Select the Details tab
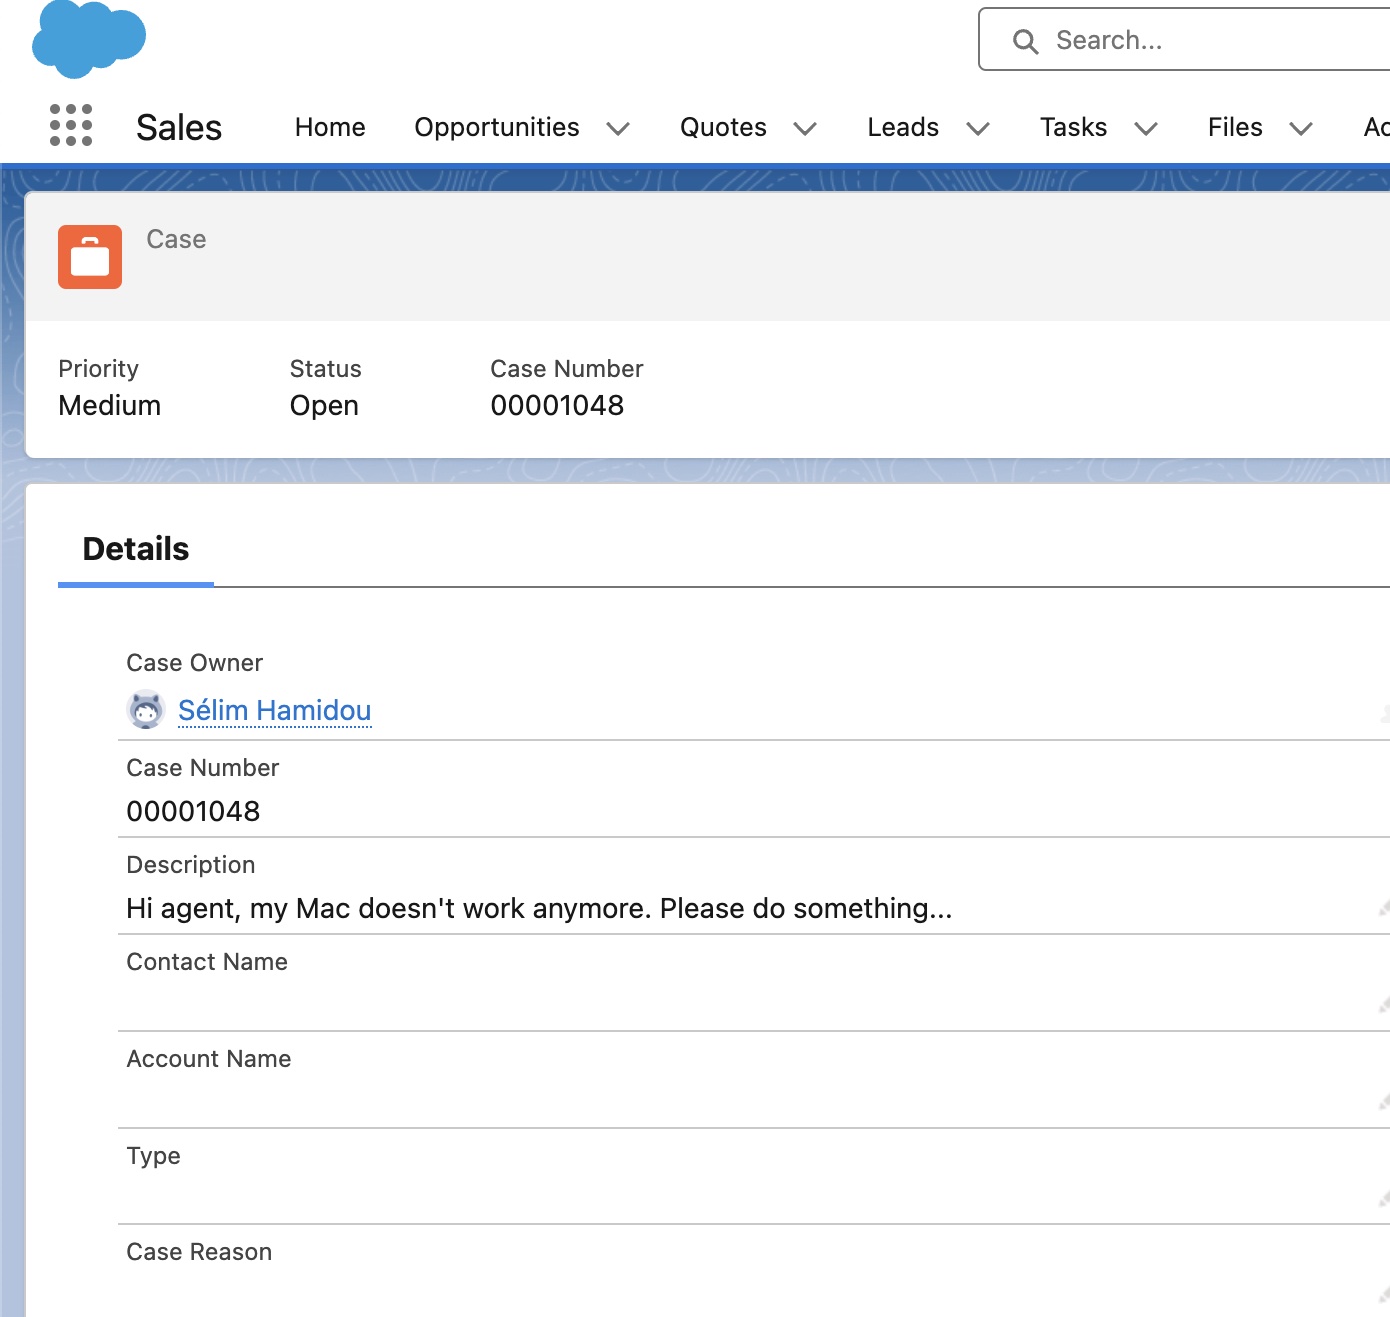This screenshot has width=1390, height=1317. 136,549
